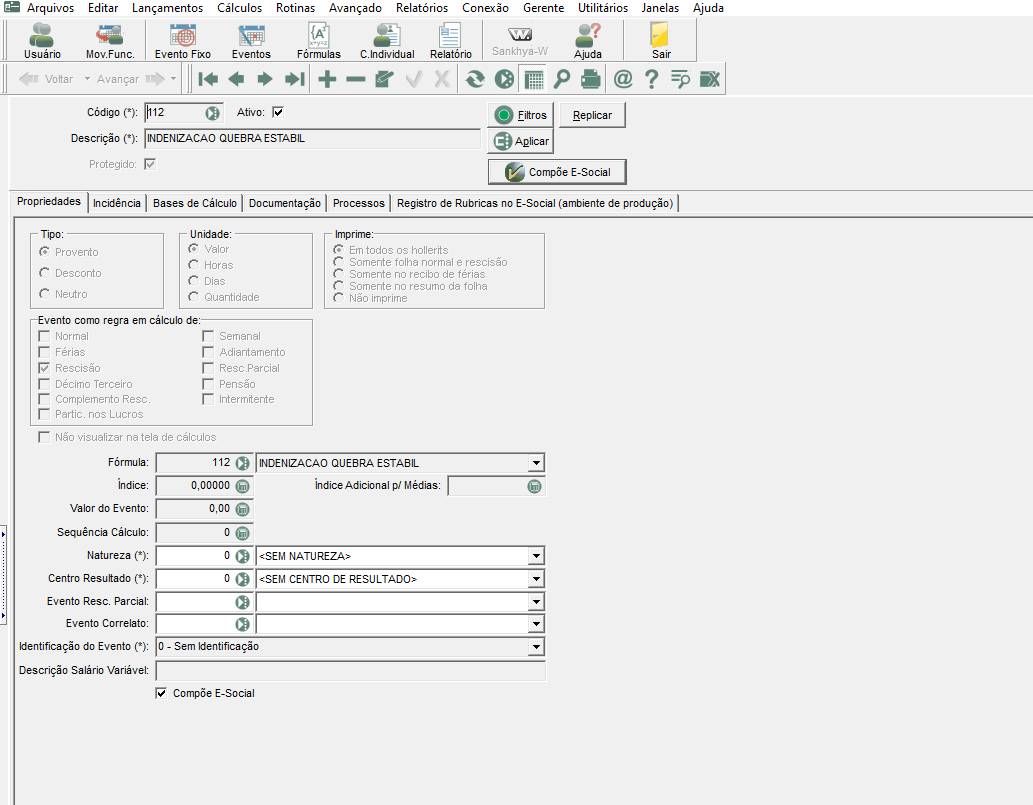Click the Ajuda toolbar icon

[x=588, y=41]
